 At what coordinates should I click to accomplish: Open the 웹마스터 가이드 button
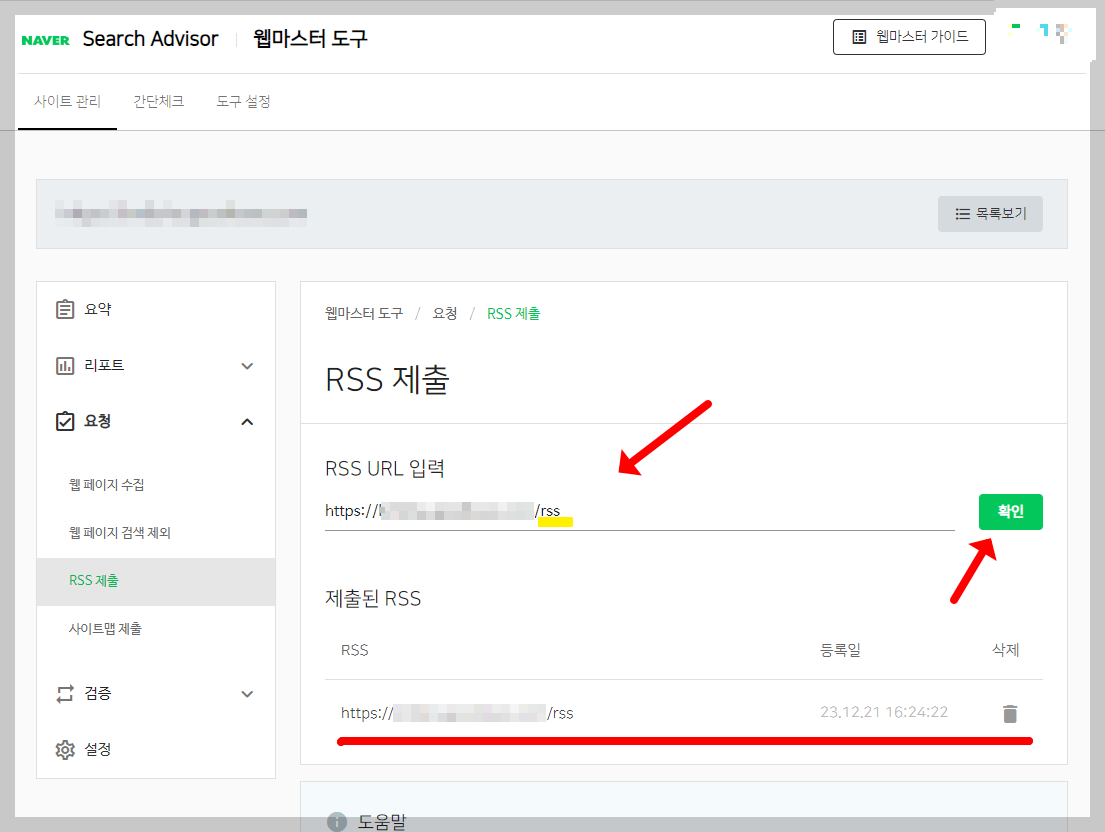908,36
